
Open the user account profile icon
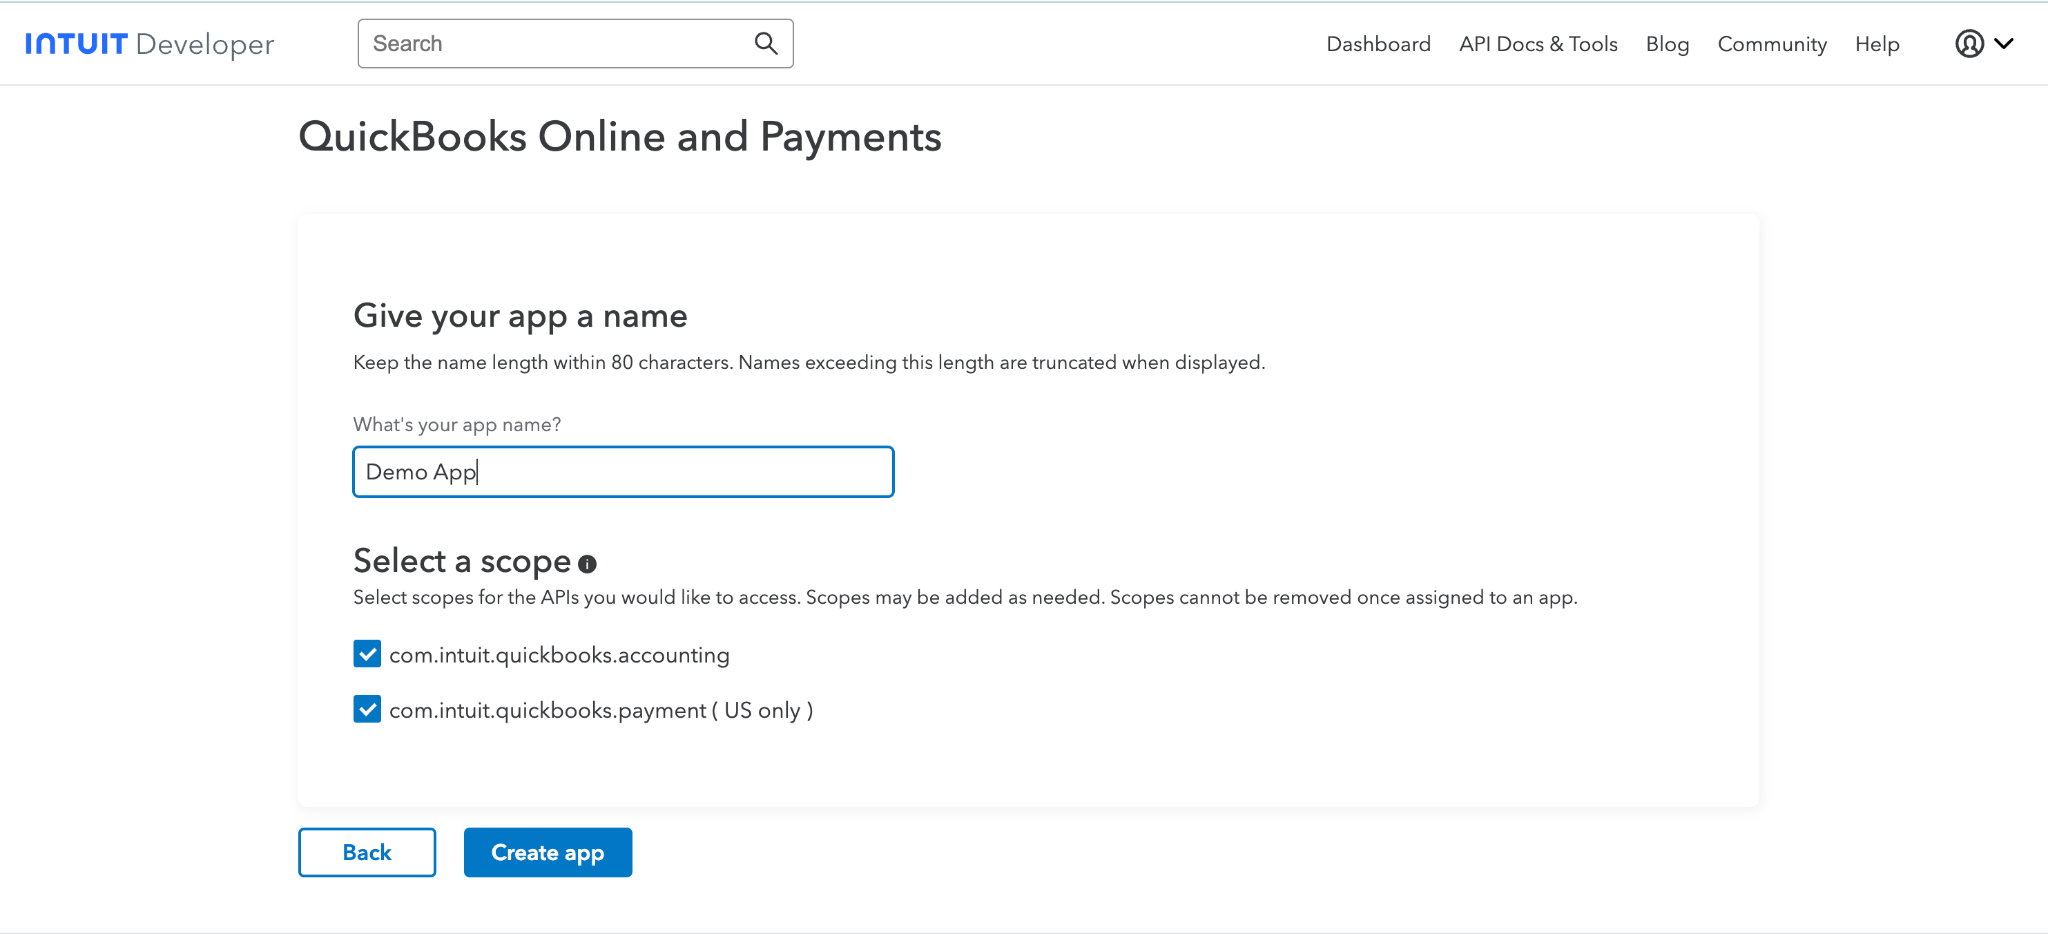tap(1969, 44)
